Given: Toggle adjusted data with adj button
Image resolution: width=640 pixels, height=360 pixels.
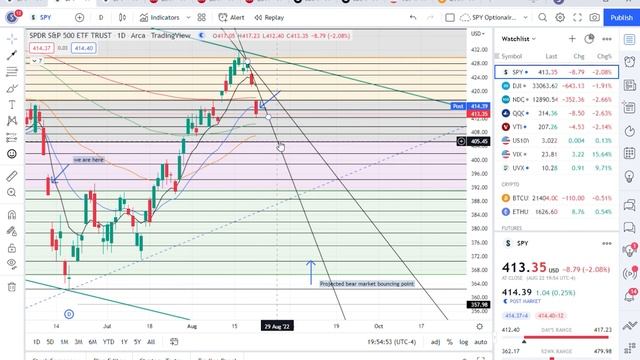Looking at the screenshot, I should point(436,342).
